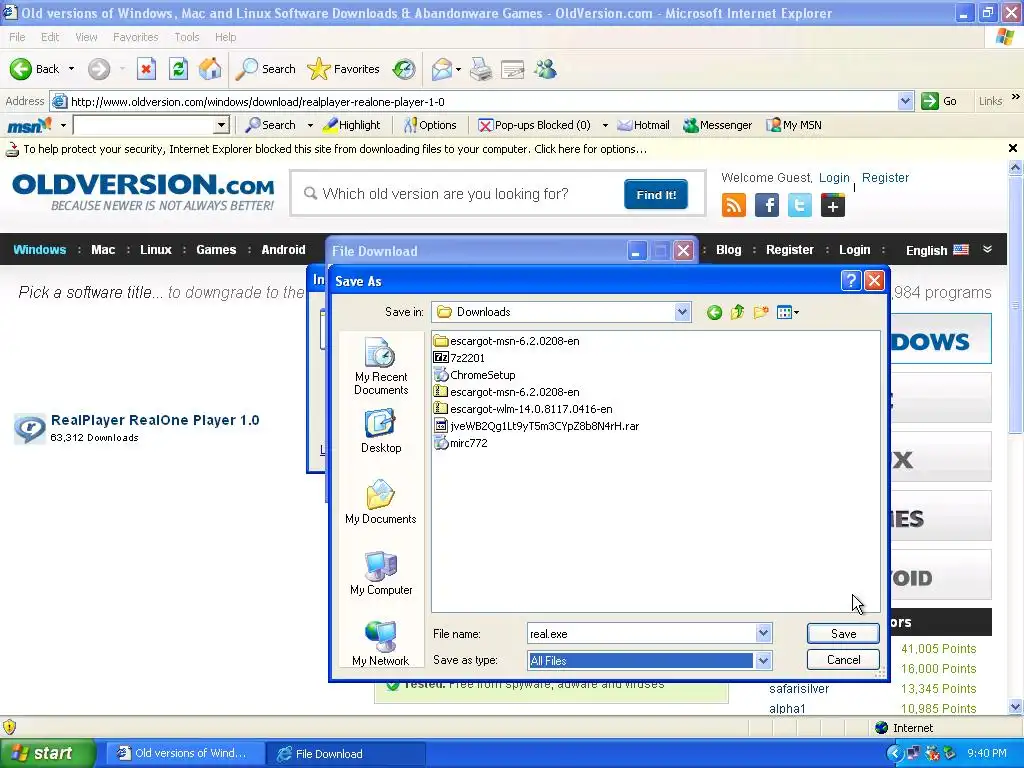Click IE Edit toolbar icon
The height and width of the screenshot is (768, 1024).
pyautogui.click(x=513, y=69)
